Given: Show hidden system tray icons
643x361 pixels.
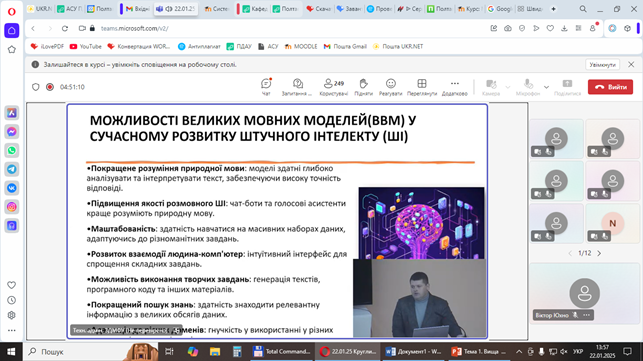Looking at the screenshot, I should 519,352.
